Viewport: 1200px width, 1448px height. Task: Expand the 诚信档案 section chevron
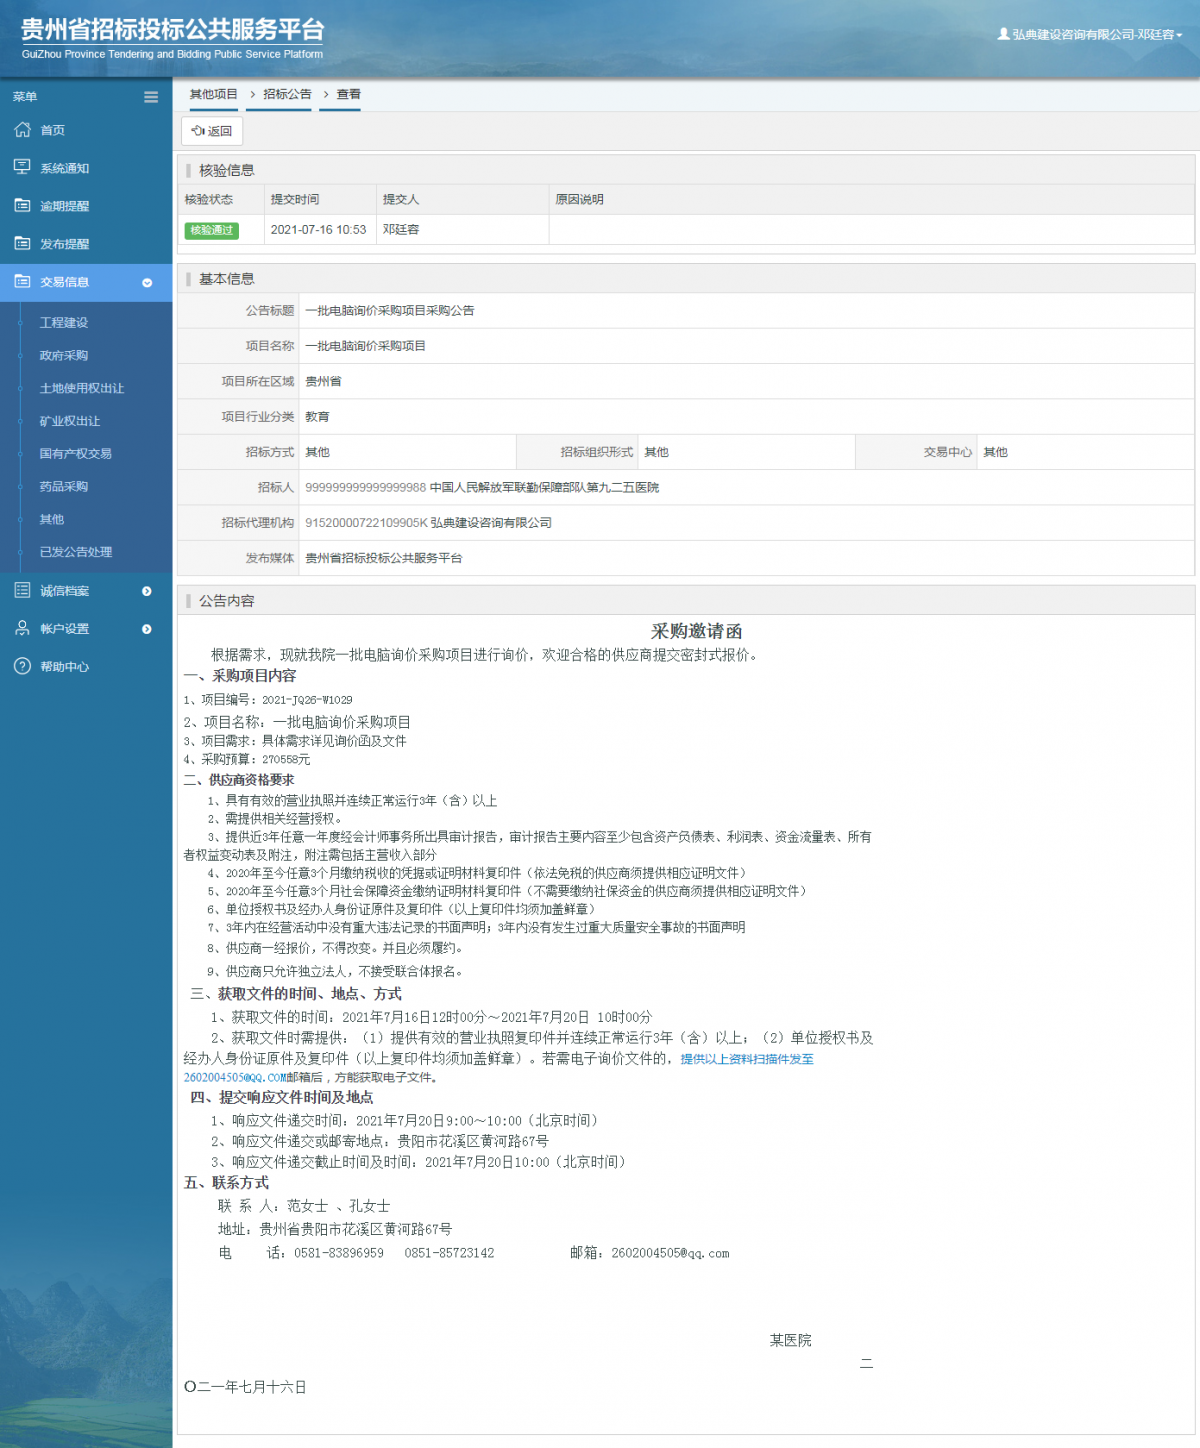coord(147,591)
